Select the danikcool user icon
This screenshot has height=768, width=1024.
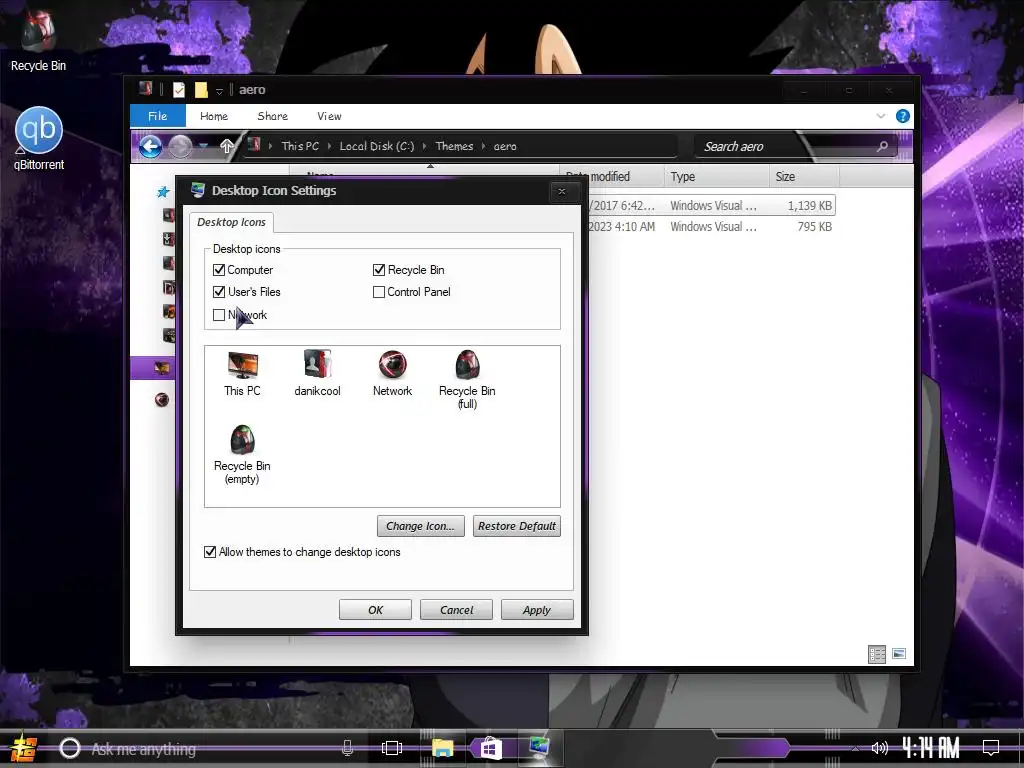(x=317, y=374)
